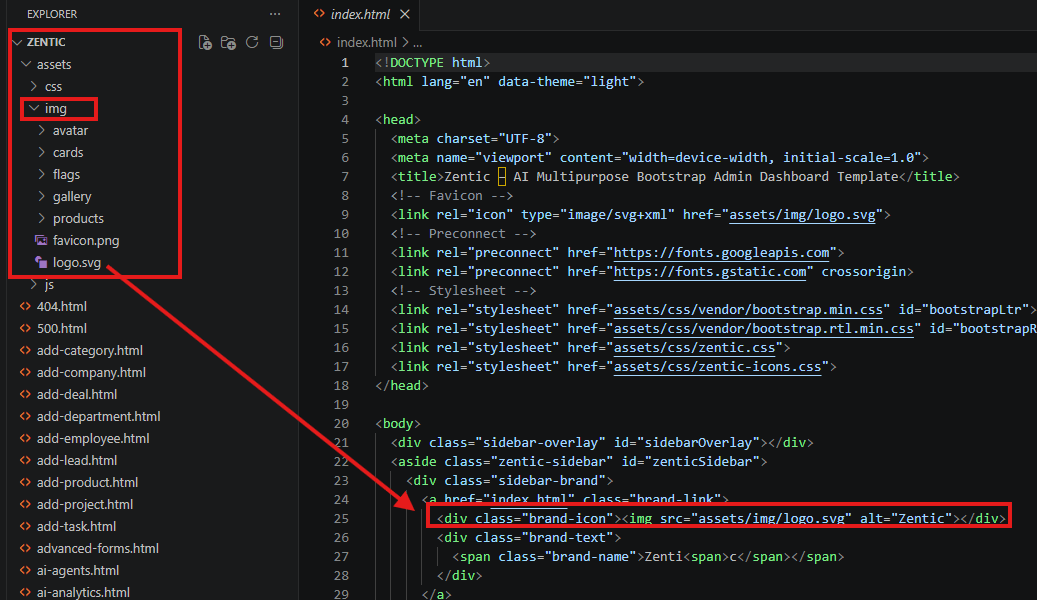Open logo.svg in the file tree
This screenshot has height=600, width=1037.
tap(77, 263)
